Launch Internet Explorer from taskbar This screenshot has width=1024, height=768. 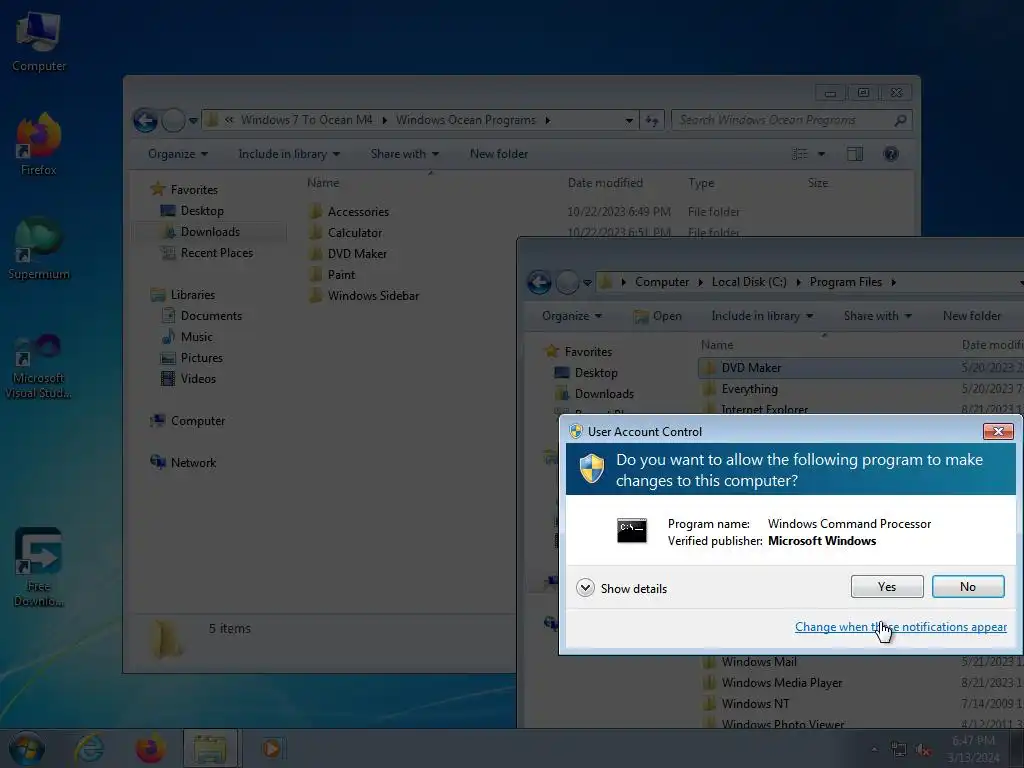tap(89, 748)
